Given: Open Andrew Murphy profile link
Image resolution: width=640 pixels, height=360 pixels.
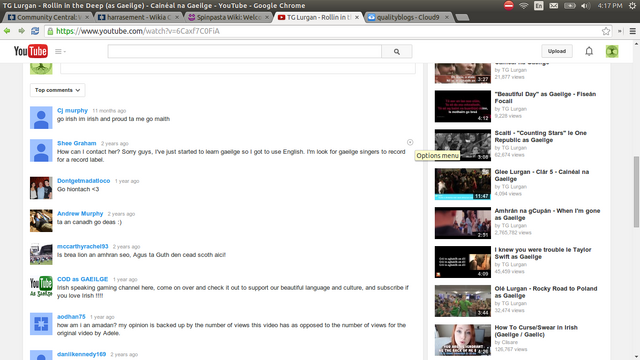Looking at the screenshot, I should click(80, 213).
